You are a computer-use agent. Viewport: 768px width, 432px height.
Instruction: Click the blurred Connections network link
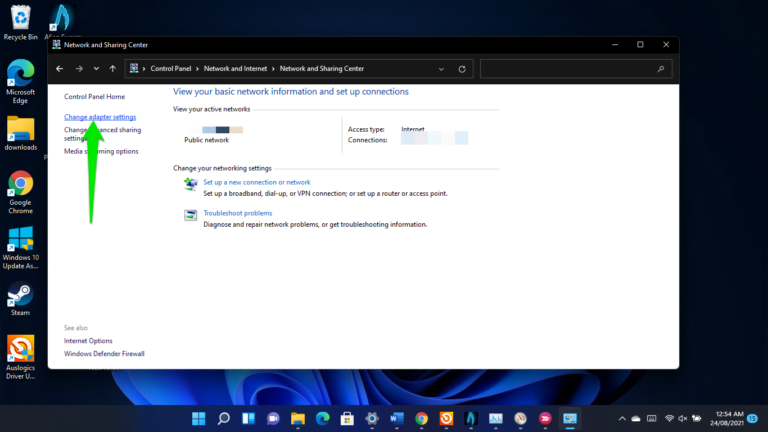click(434, 139)
